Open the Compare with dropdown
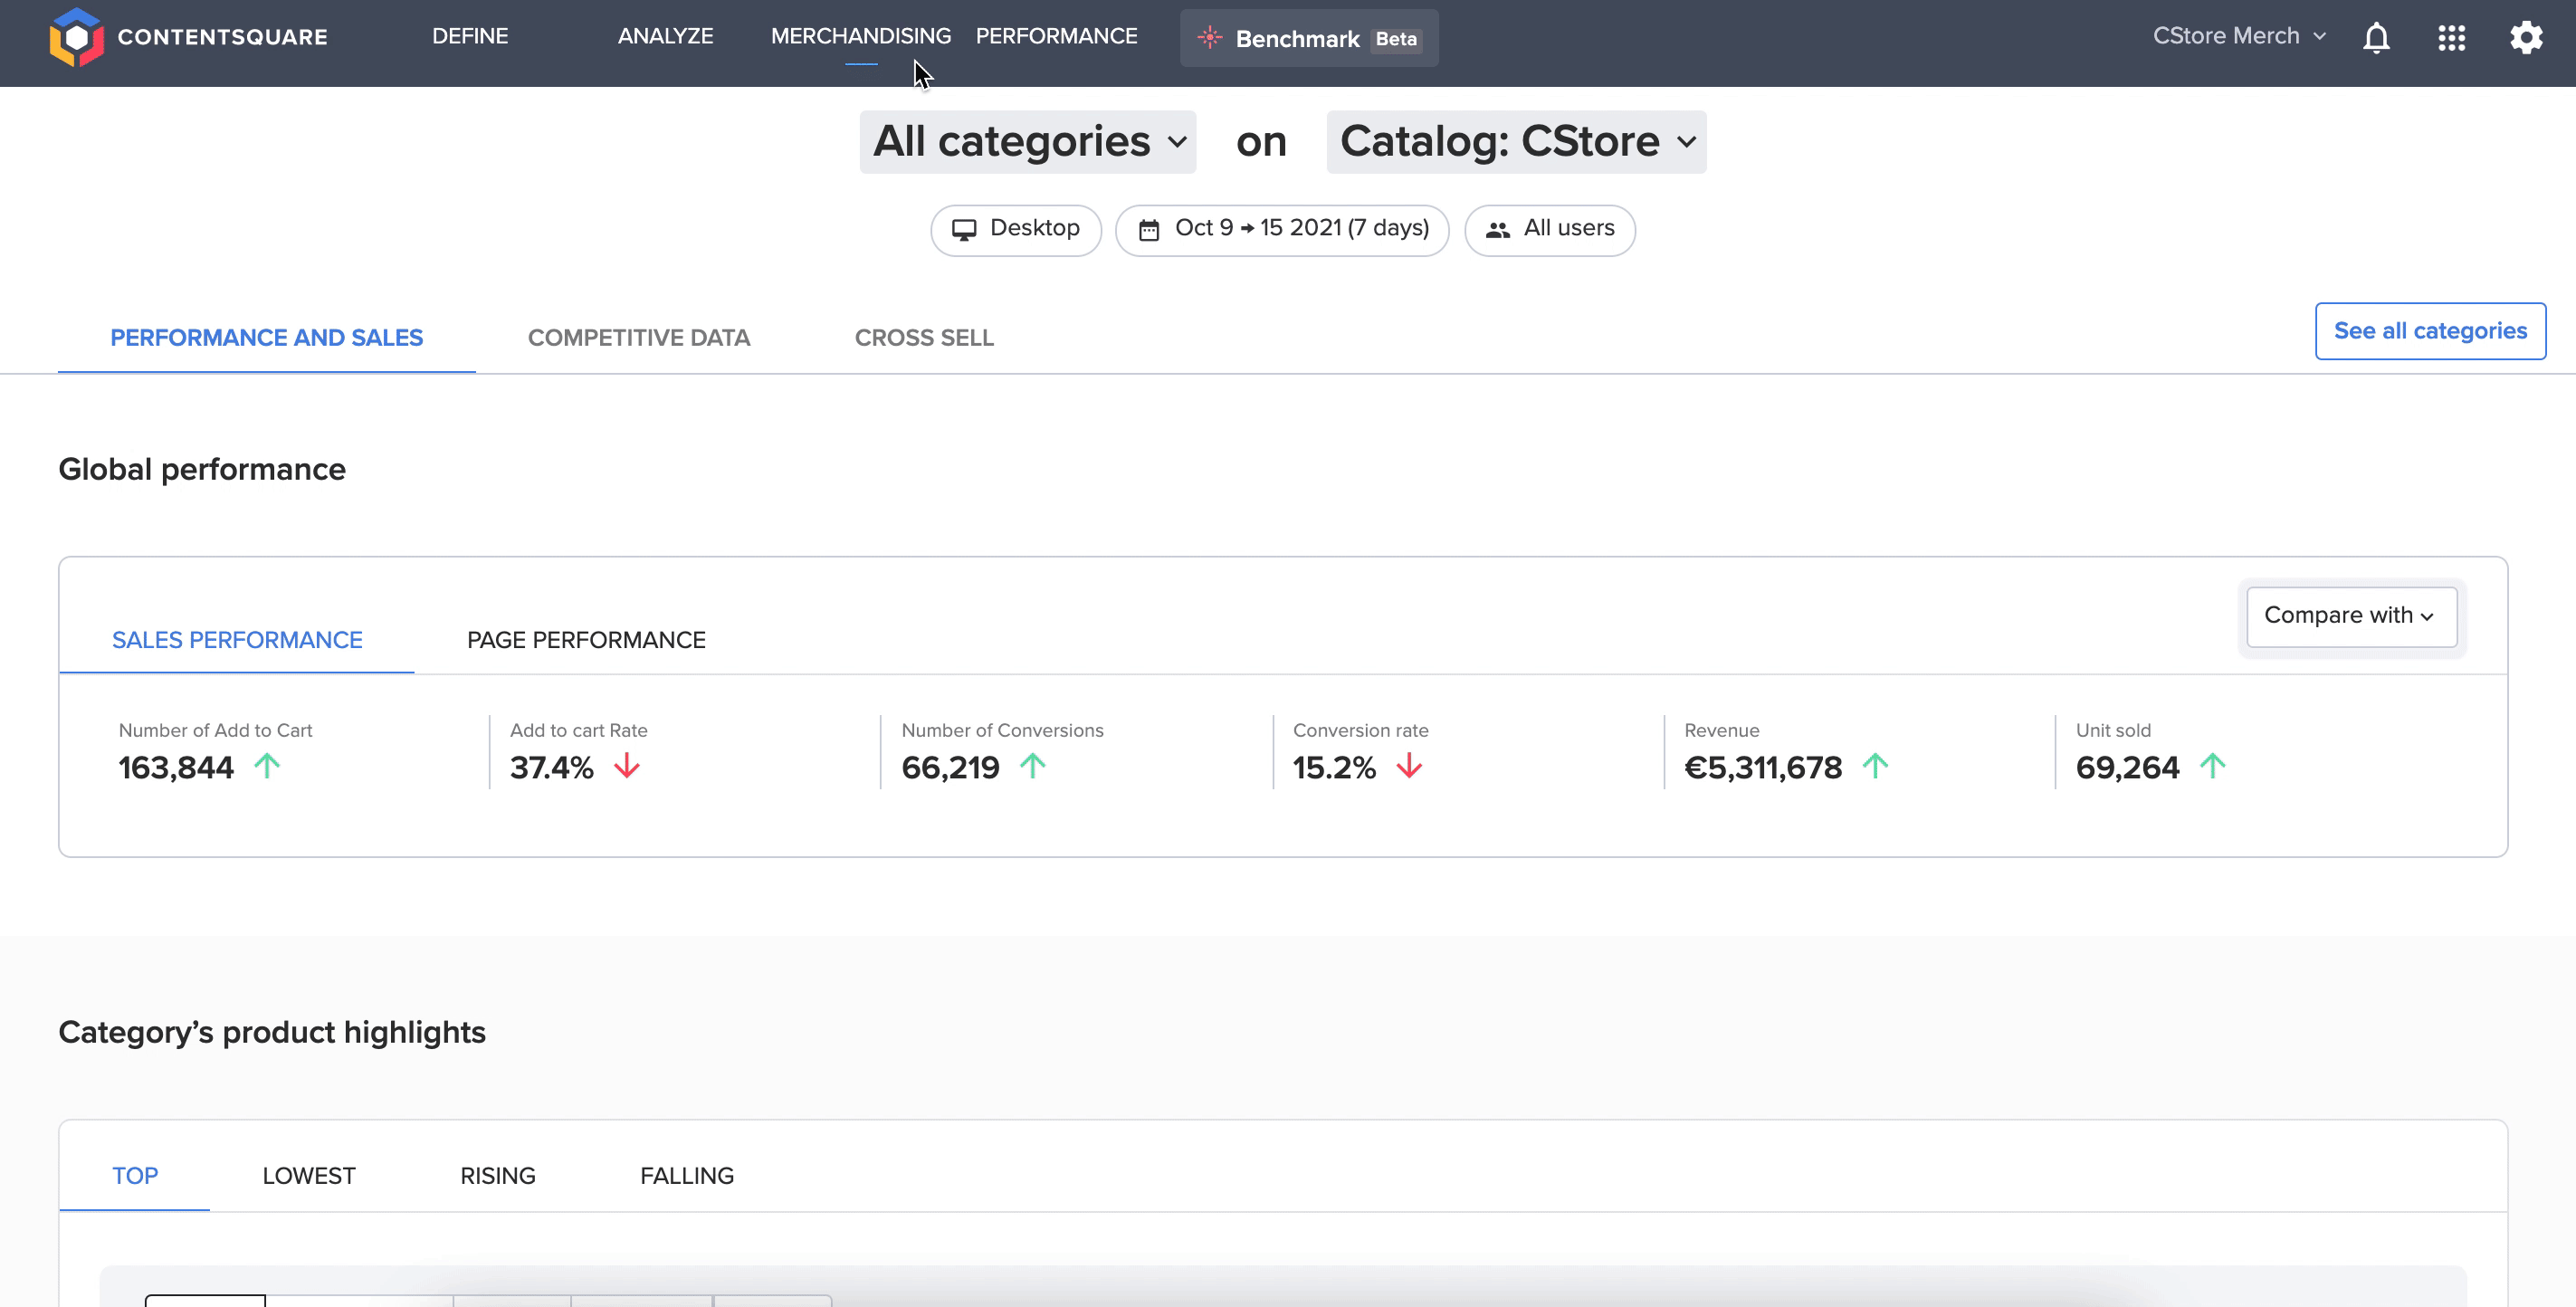2576x1307 pixels. [2351, 616]
